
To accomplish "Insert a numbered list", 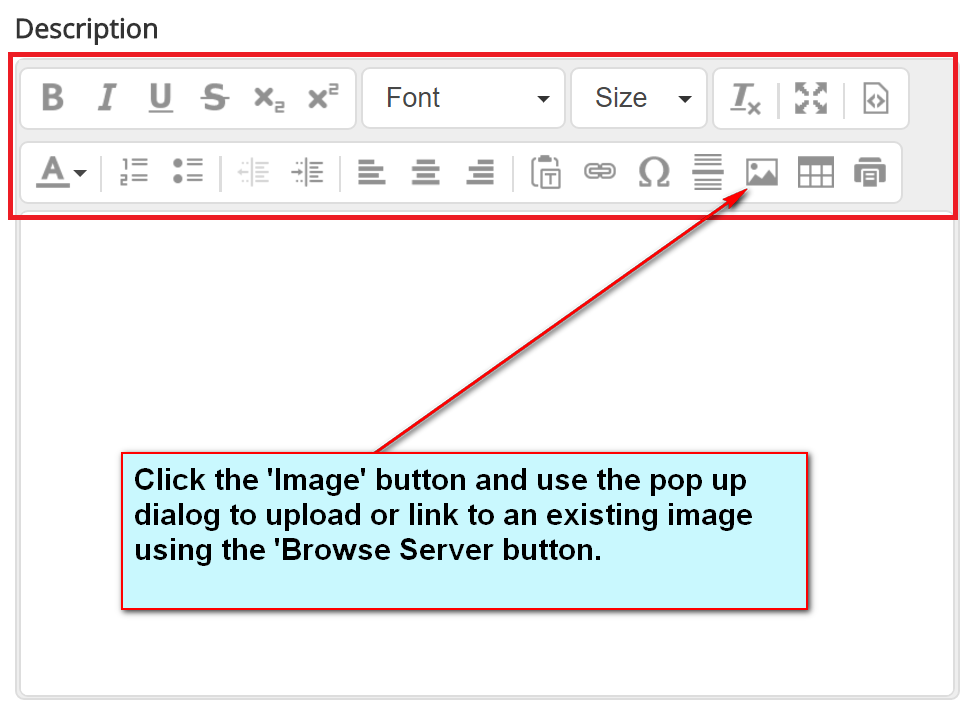I will pyautogui.click(x=134, y=172).
